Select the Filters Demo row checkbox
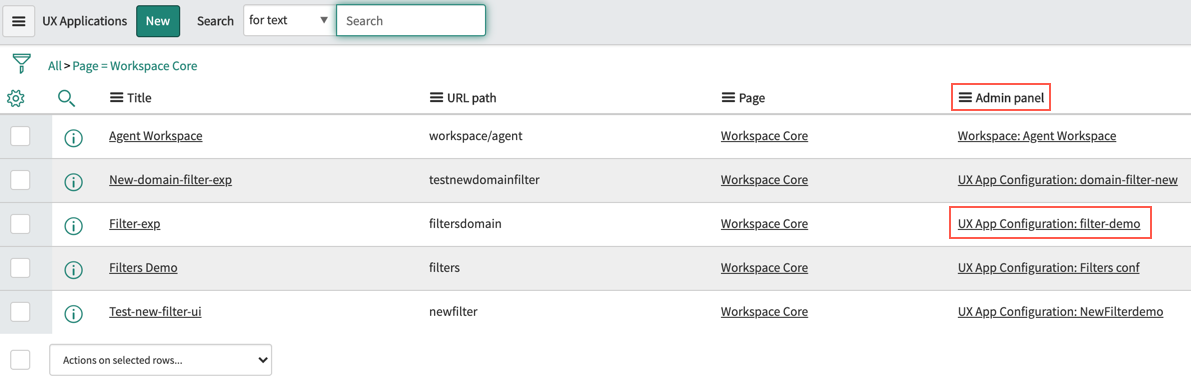Screen dimensions: 1191x388 point(20,267)
